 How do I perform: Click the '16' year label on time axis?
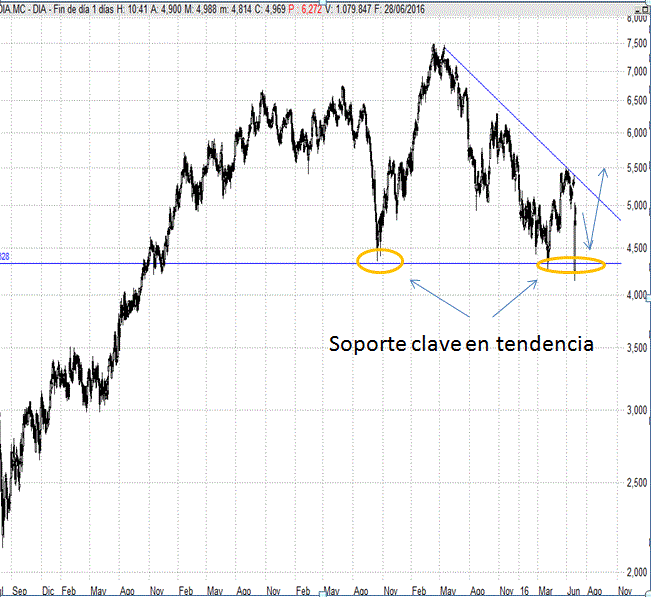tap(524, 591)
